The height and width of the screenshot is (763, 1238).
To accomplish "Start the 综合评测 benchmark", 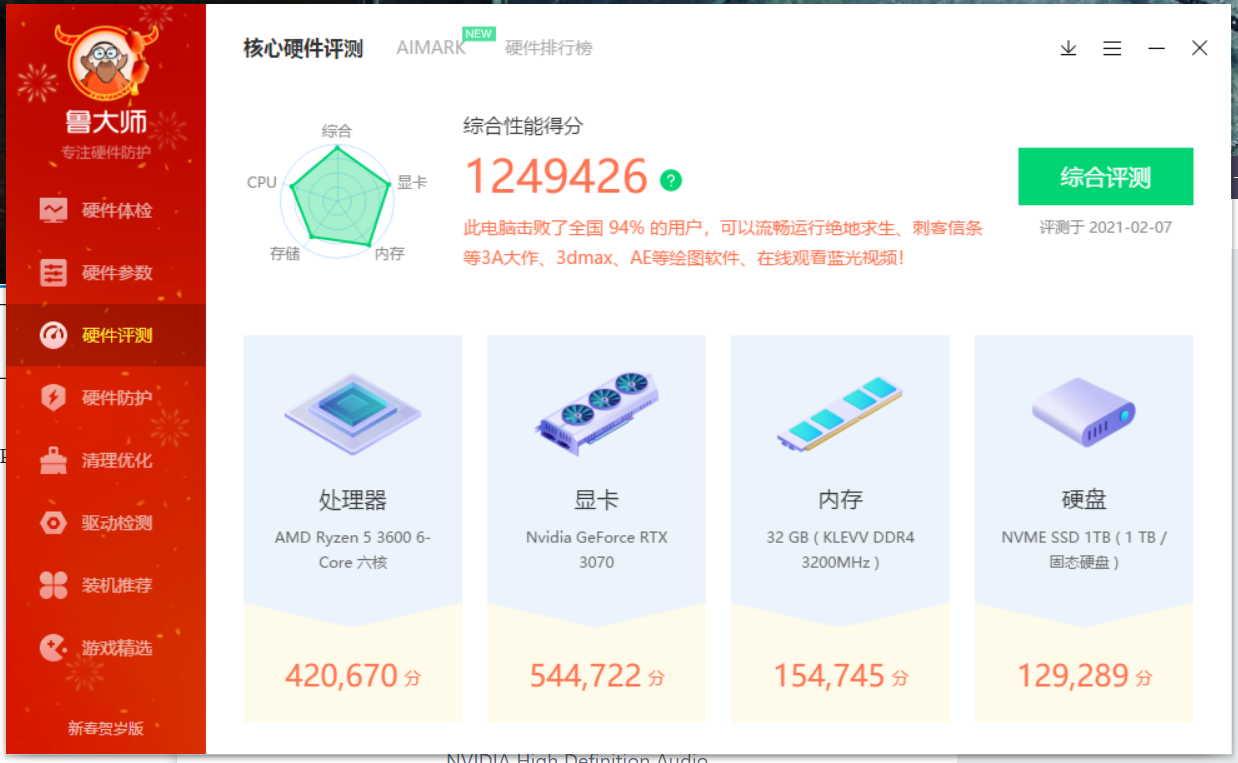I will (1106, 177).
